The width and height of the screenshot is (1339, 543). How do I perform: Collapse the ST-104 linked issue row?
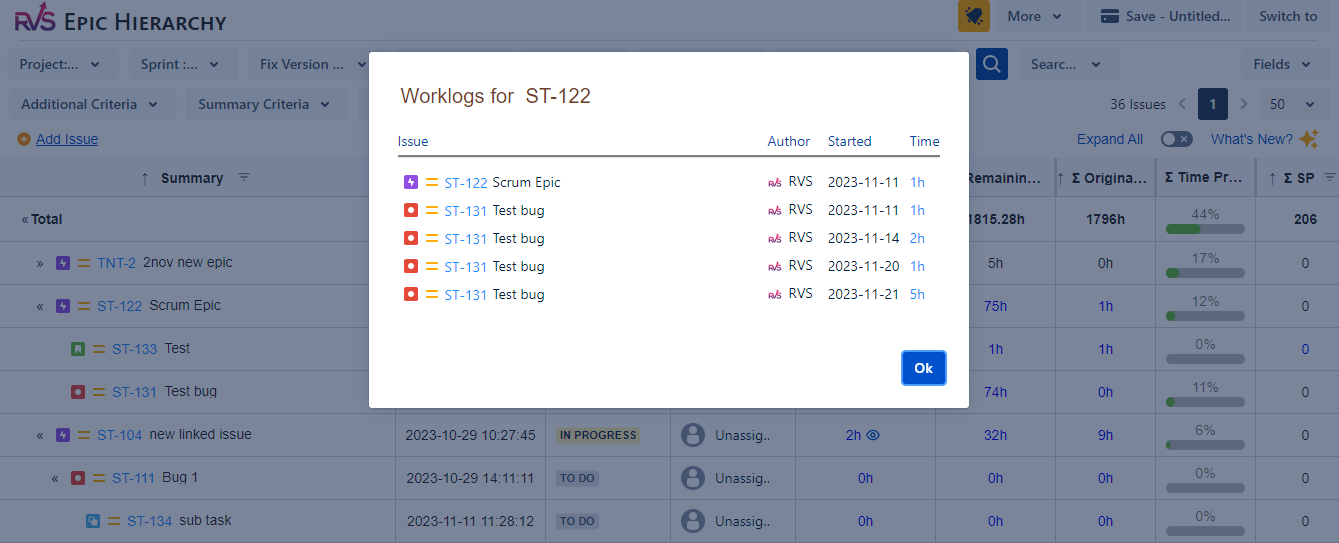click(40, 435)
